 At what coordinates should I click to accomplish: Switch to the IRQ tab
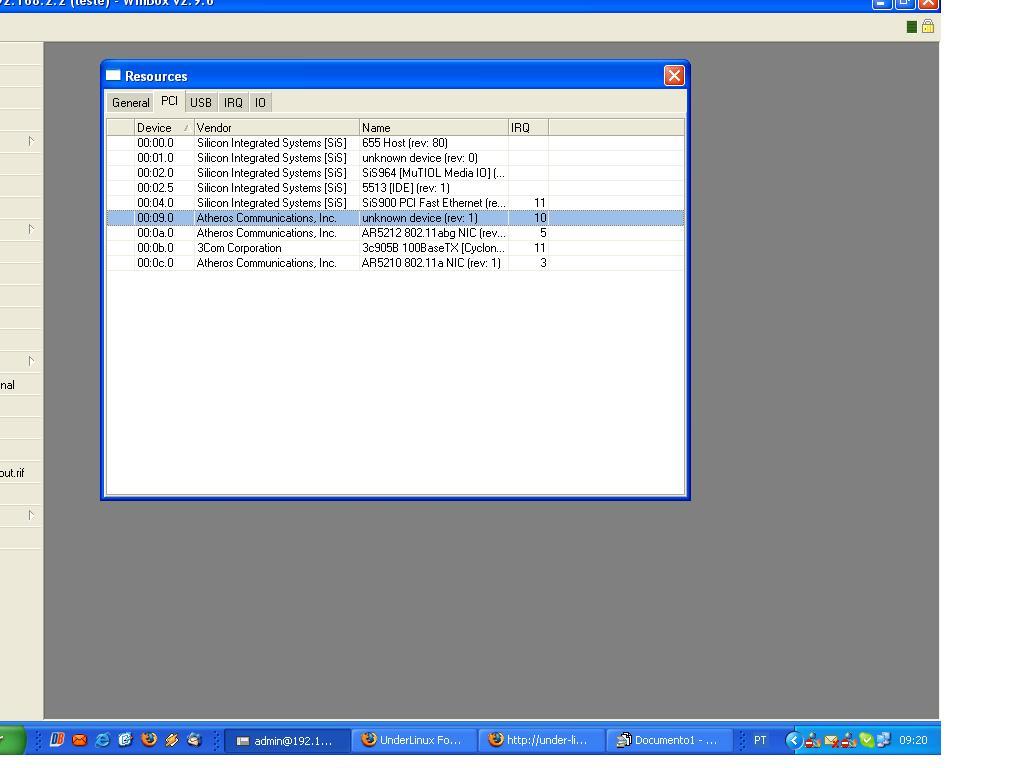pyautogui.click(x=233, y=103)
